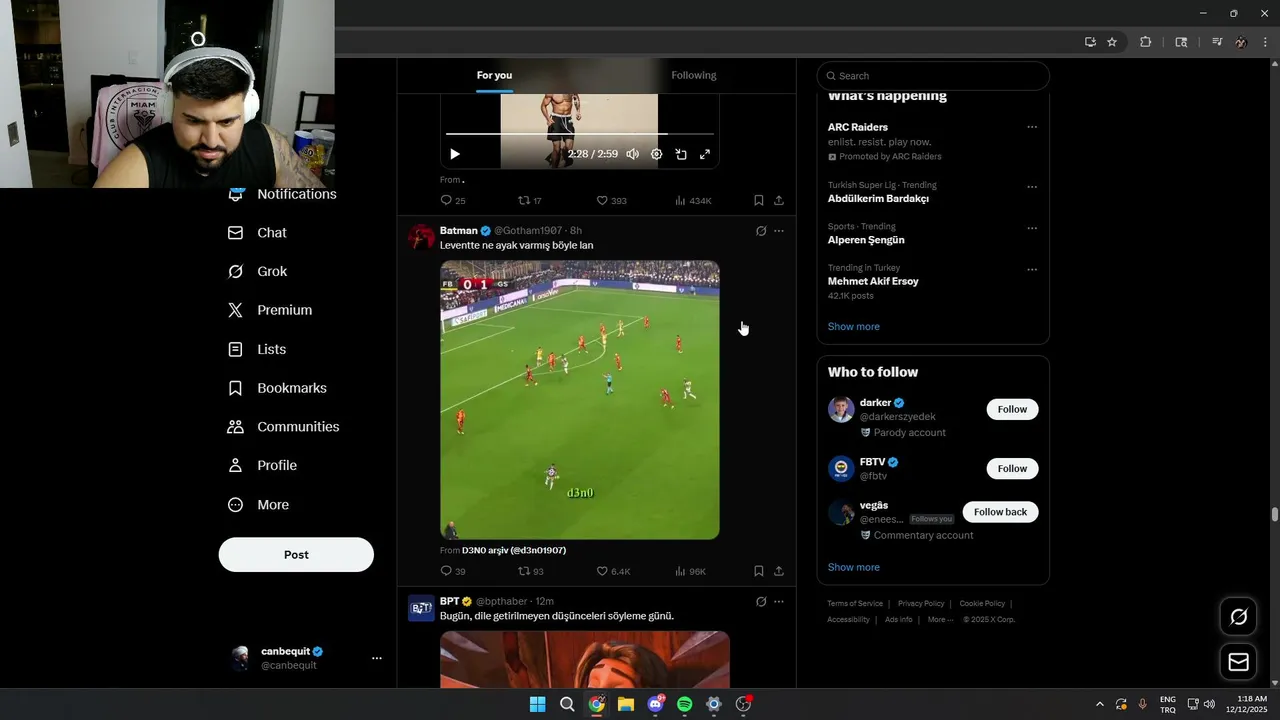This screenshot has height=720, width=1280.
Task: Open the BPT account avatar
Action: (421, 608)
